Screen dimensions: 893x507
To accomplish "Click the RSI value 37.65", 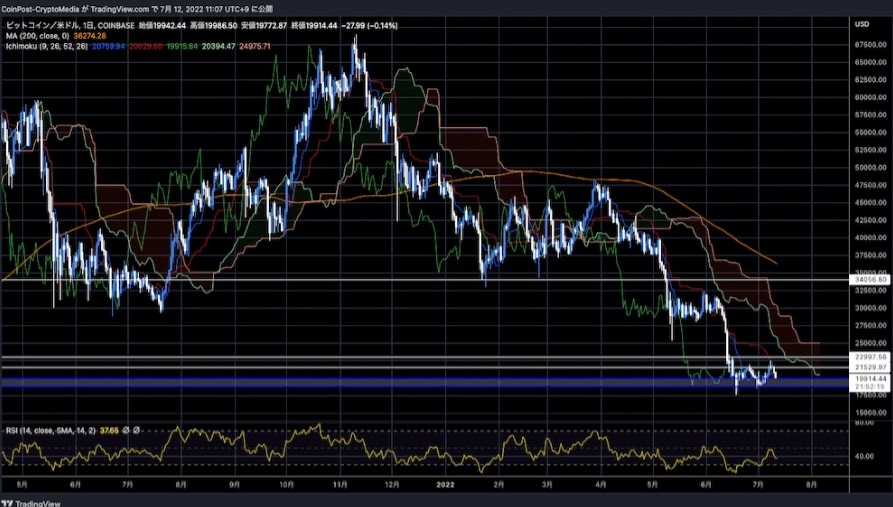I will click(109, 431).
